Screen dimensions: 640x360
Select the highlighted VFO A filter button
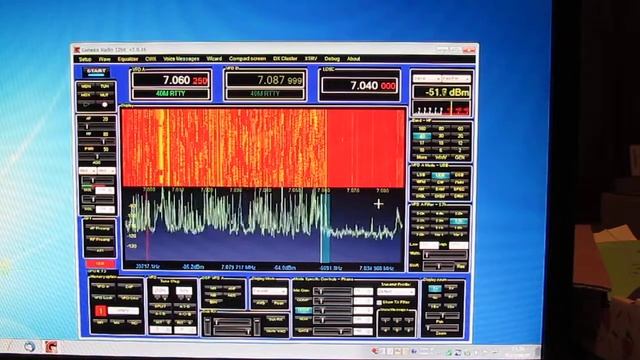pyautogui.click(x=459, y=221)
